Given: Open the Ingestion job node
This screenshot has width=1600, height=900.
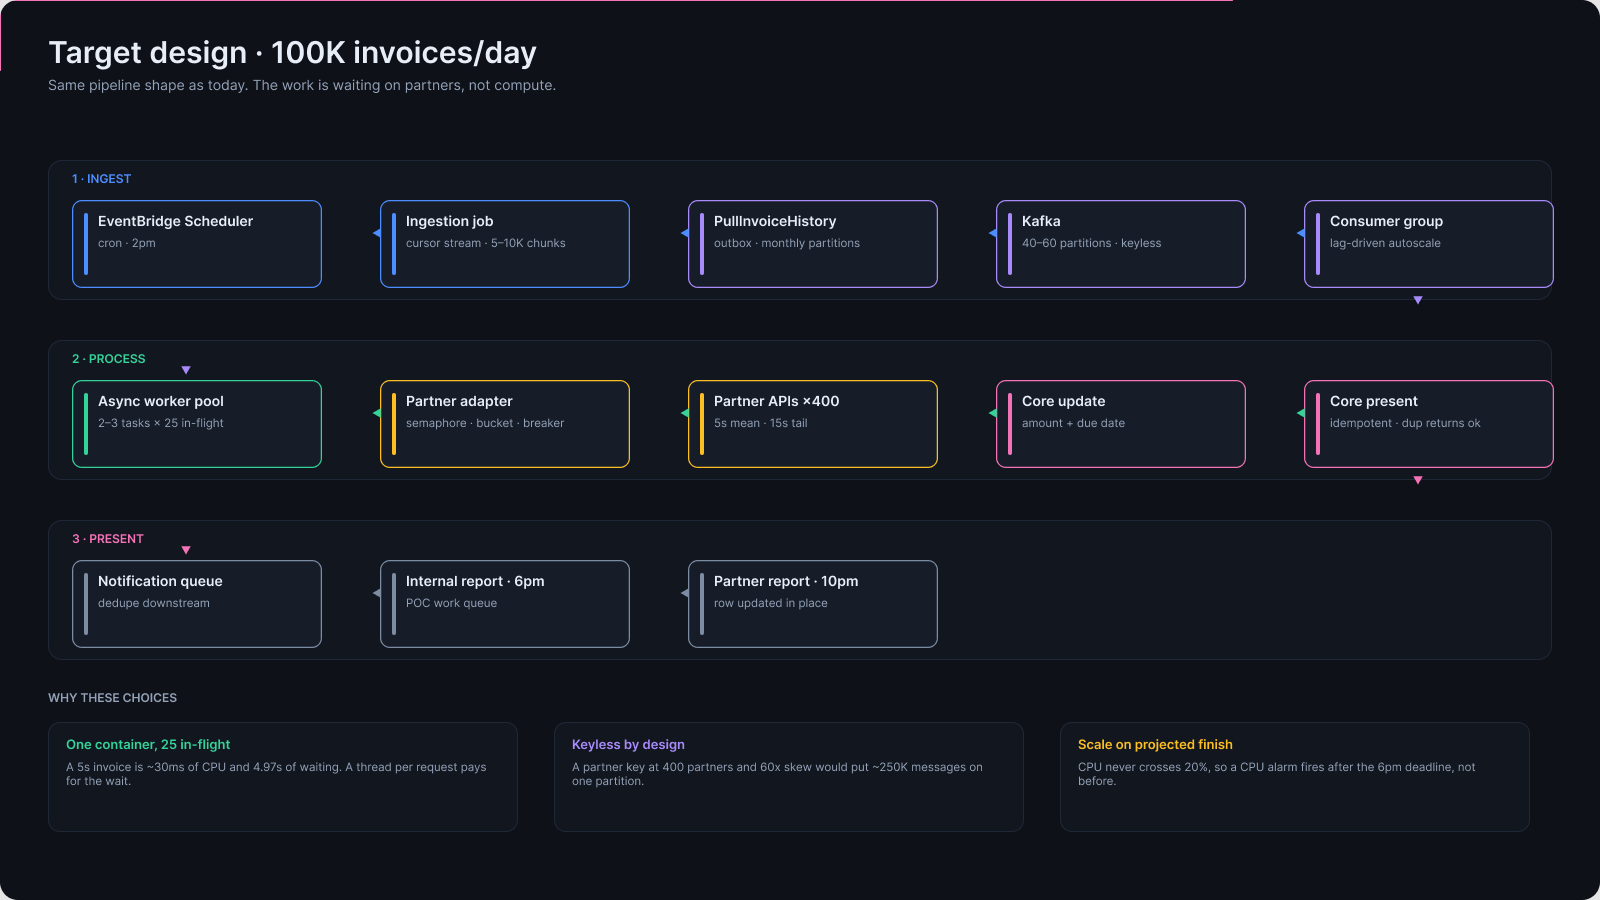Looking at the screenshot, I should coord(505,244).
